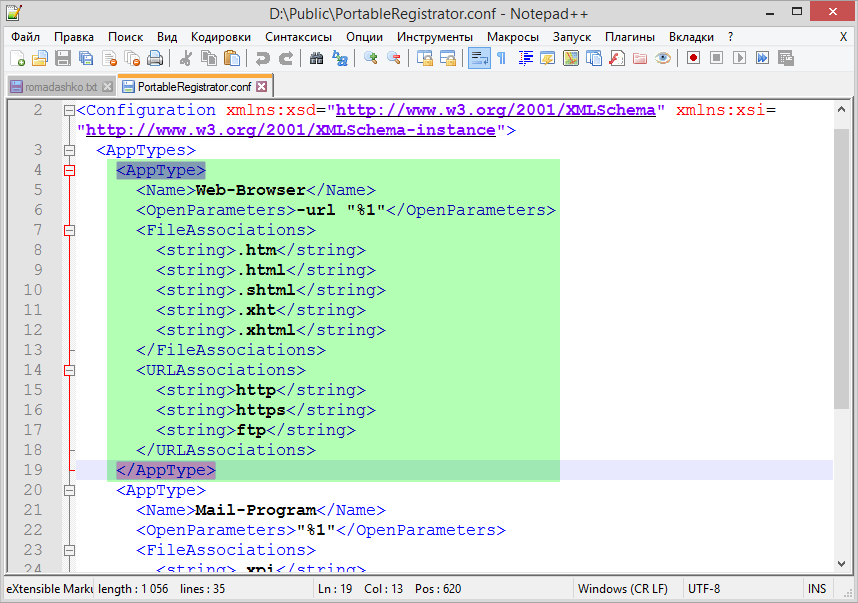Click the Windows (CR LF) status field
Viewport: 858px width, 603px height.
[x=623, y=589]
